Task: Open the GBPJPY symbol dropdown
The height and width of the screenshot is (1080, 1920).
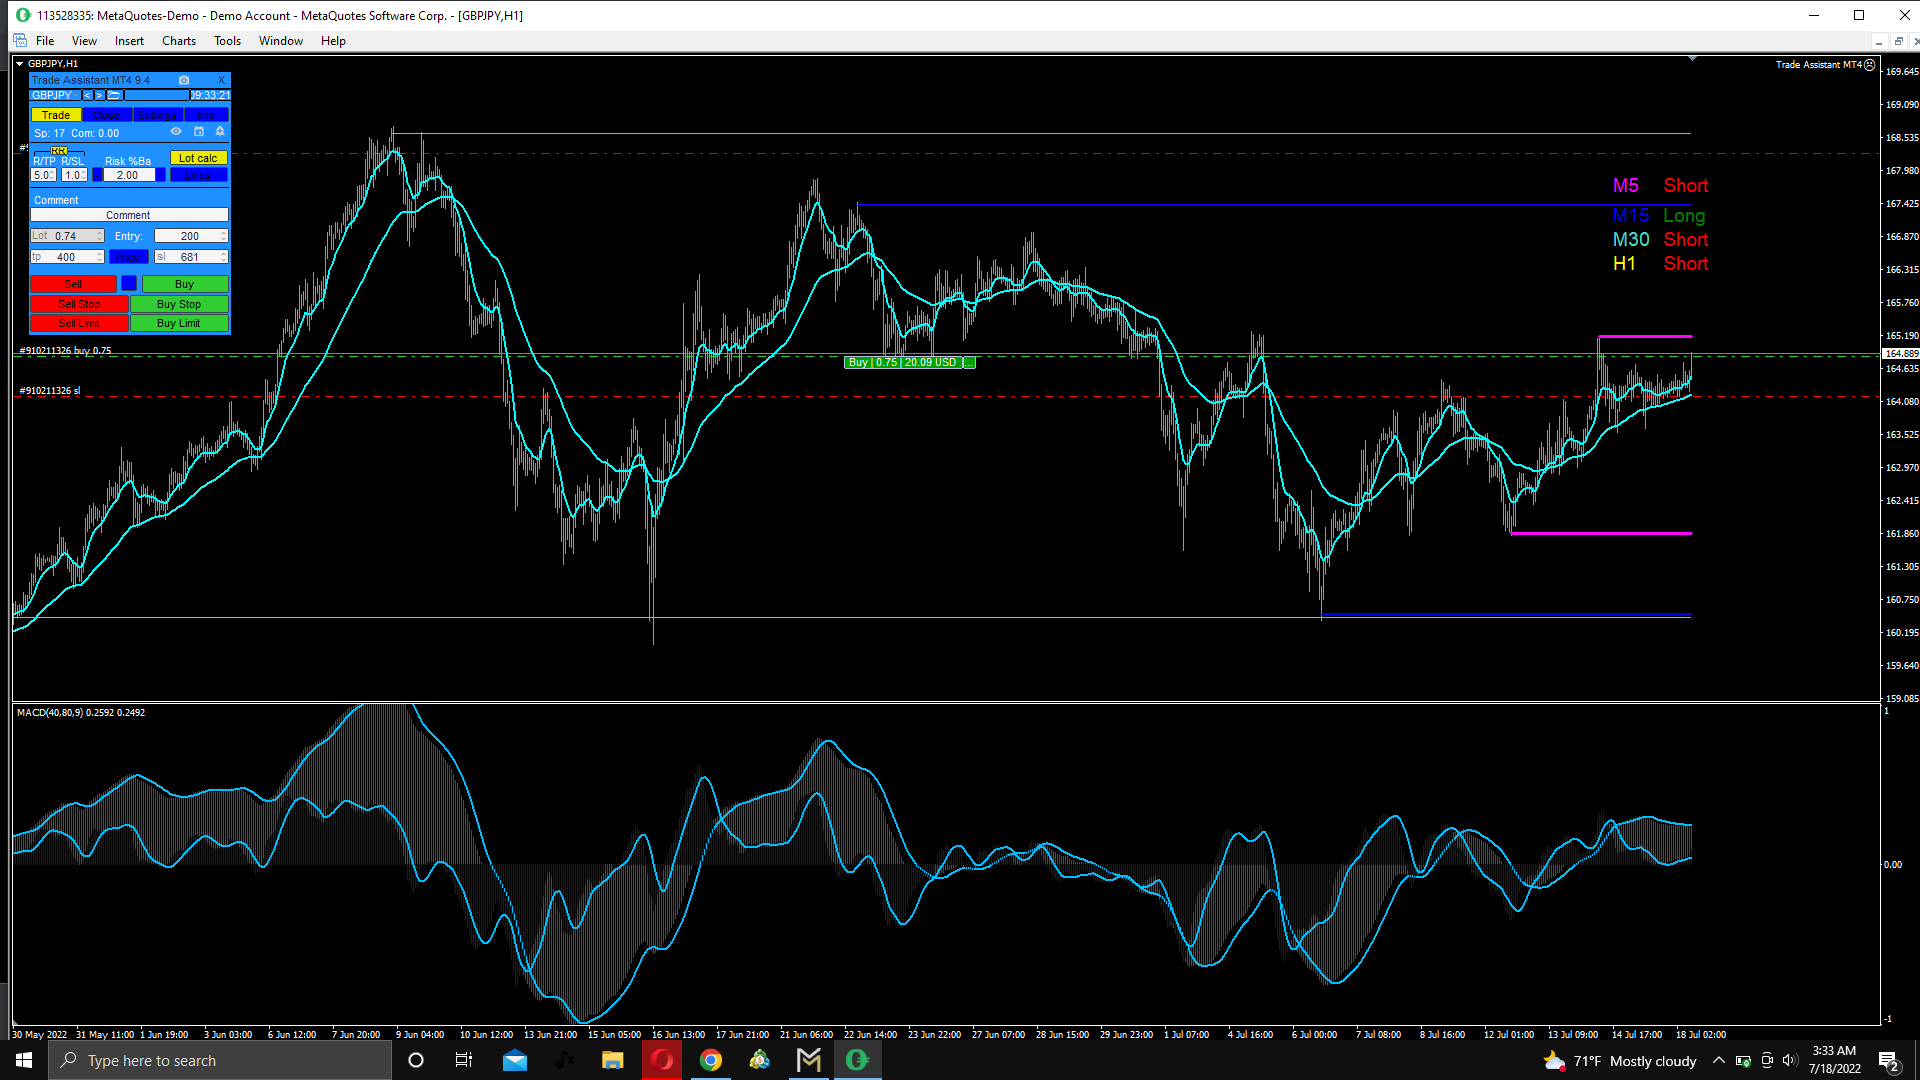Action: [x=55, y=96]
